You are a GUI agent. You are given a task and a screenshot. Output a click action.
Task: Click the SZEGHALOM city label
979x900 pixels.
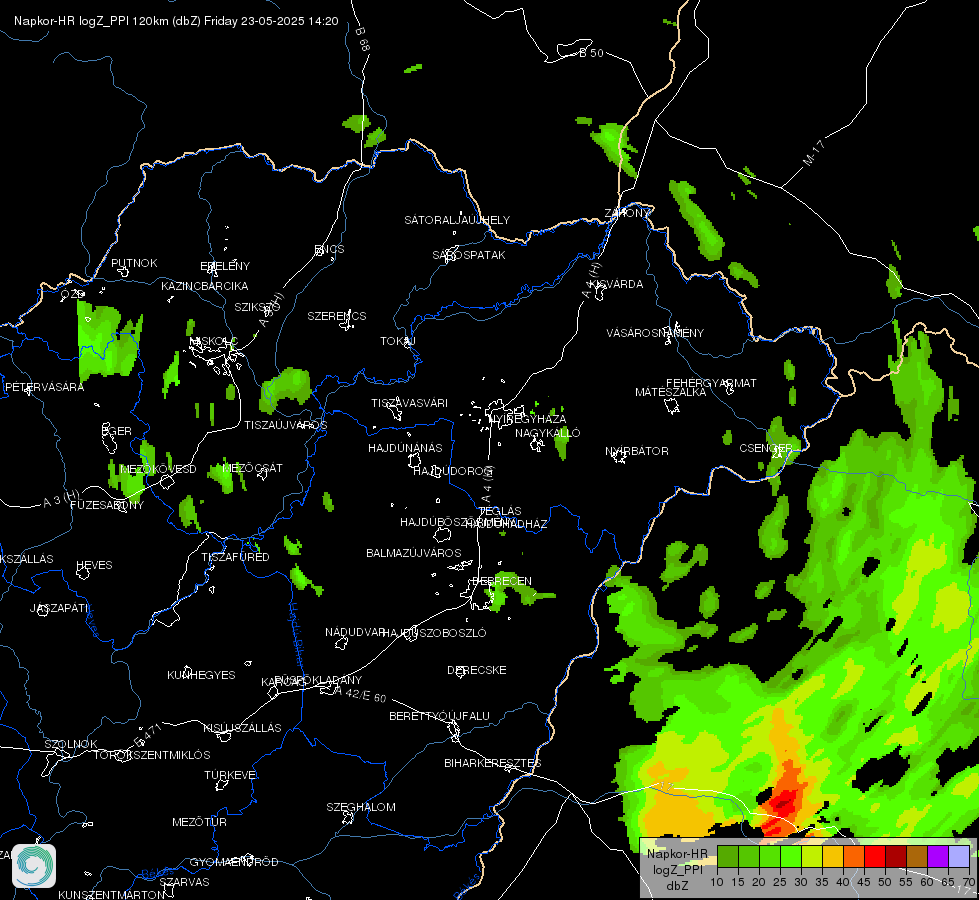coord(361,807)
